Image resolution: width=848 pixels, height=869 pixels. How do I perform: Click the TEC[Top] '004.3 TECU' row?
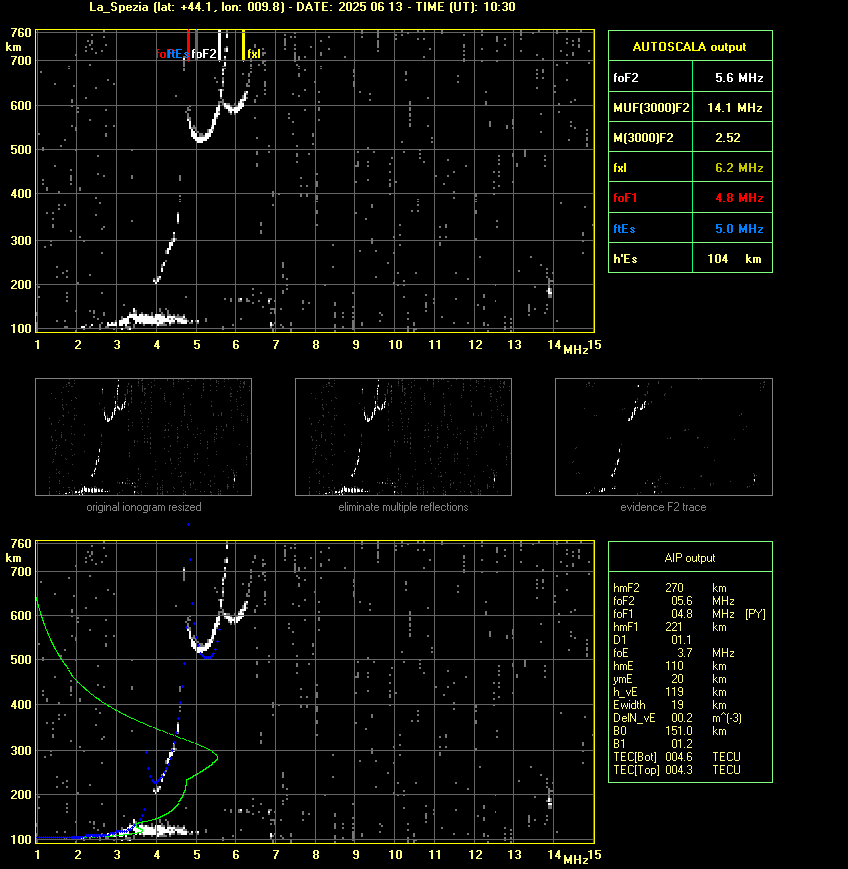[677, 770]
